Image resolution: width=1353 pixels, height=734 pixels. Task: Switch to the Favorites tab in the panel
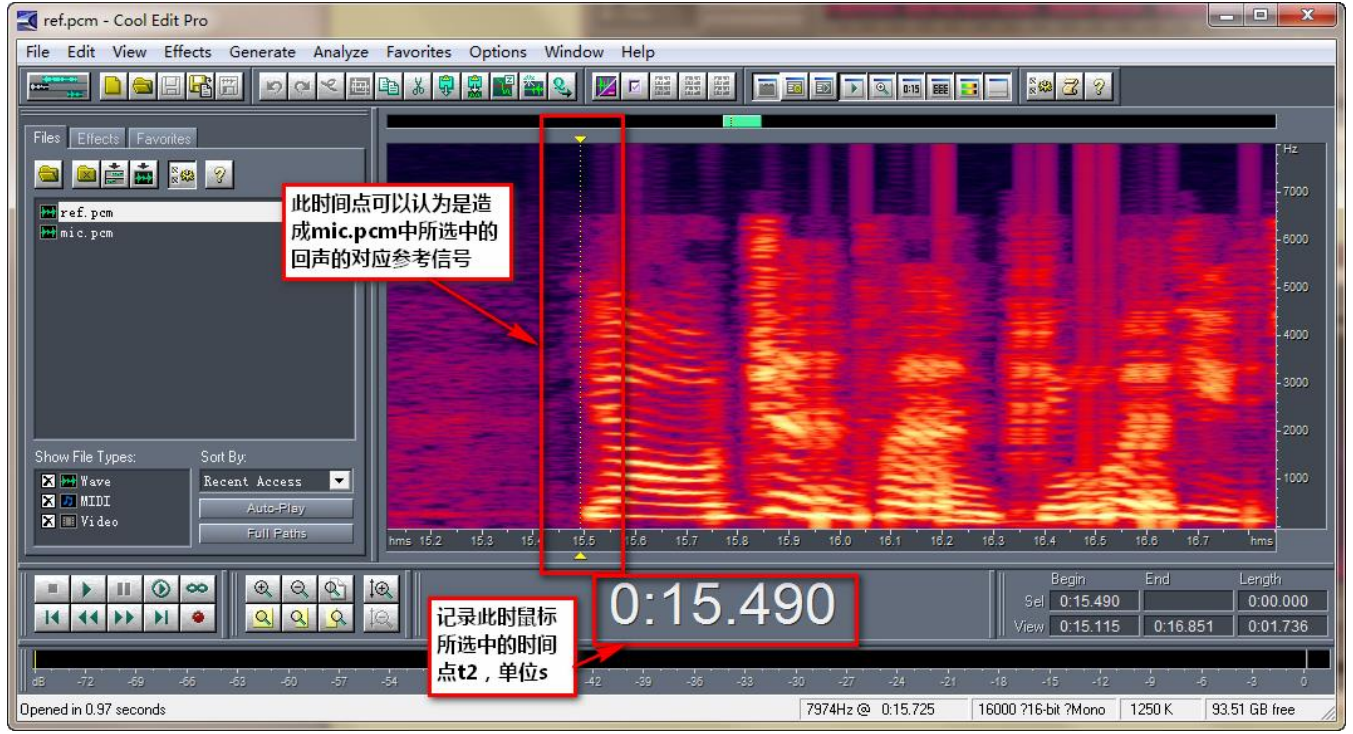click(x=163, y=139)
